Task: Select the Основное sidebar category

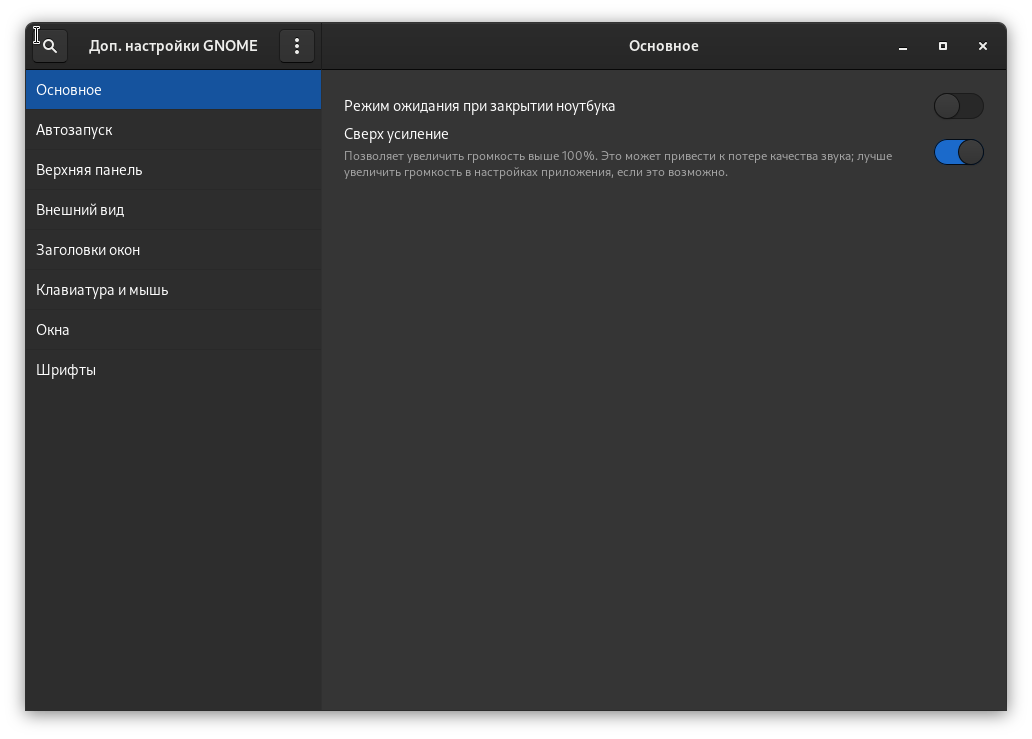Action: [173, 90]
